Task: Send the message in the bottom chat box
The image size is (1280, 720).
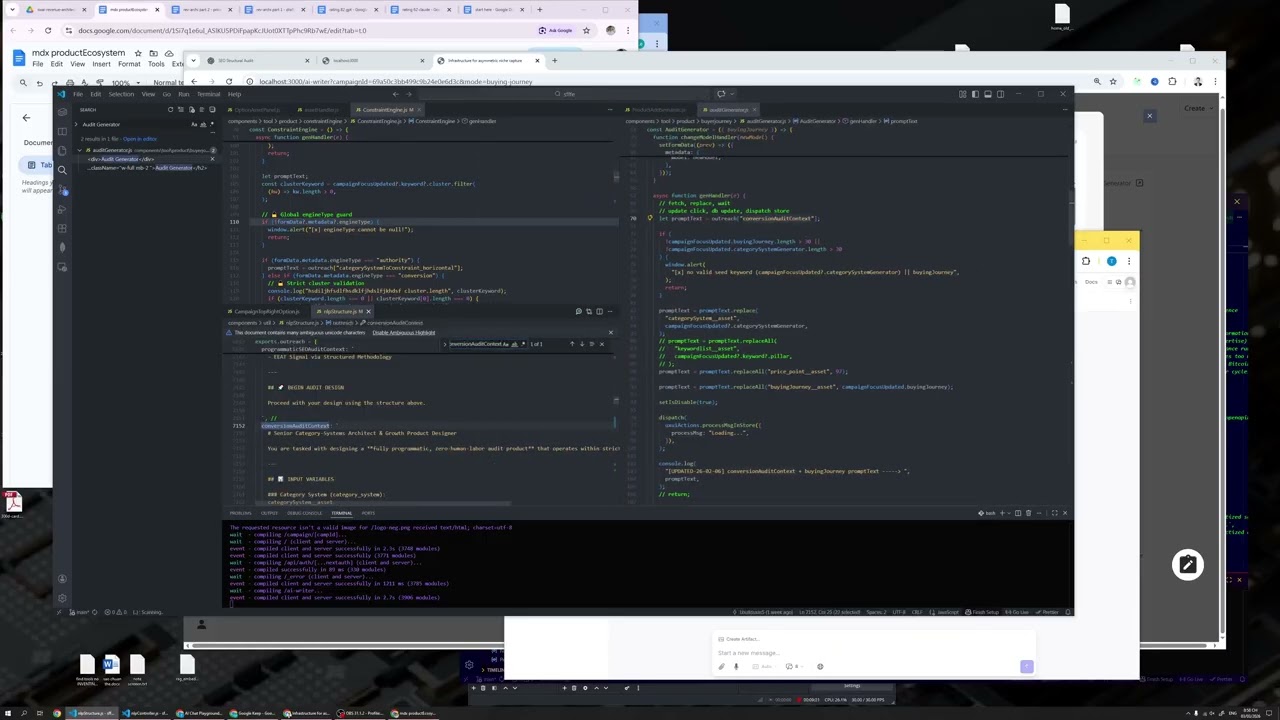Action: tap(1026, 666)
